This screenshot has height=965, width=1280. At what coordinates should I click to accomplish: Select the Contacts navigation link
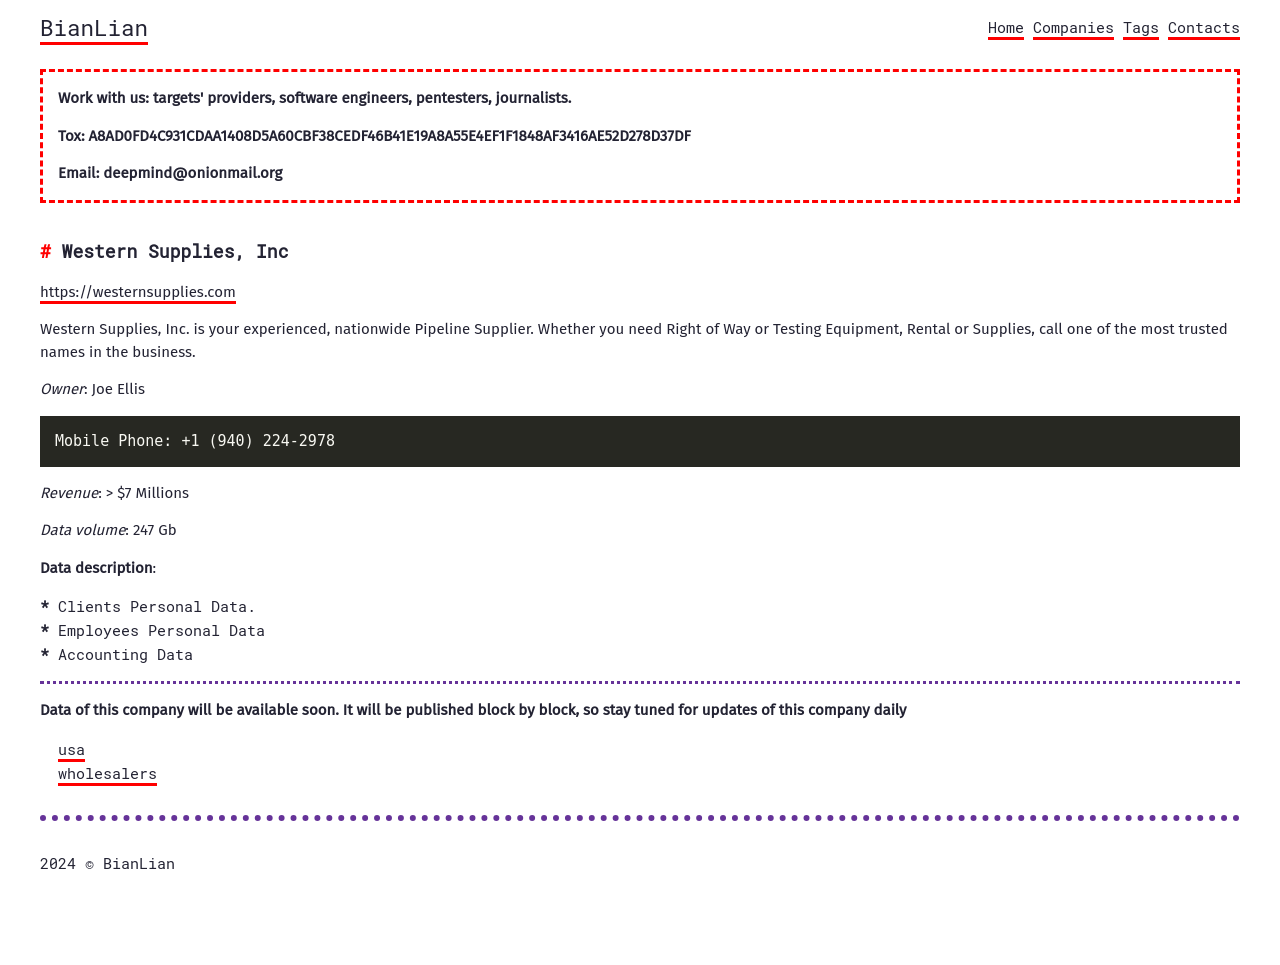[1203, 28]
